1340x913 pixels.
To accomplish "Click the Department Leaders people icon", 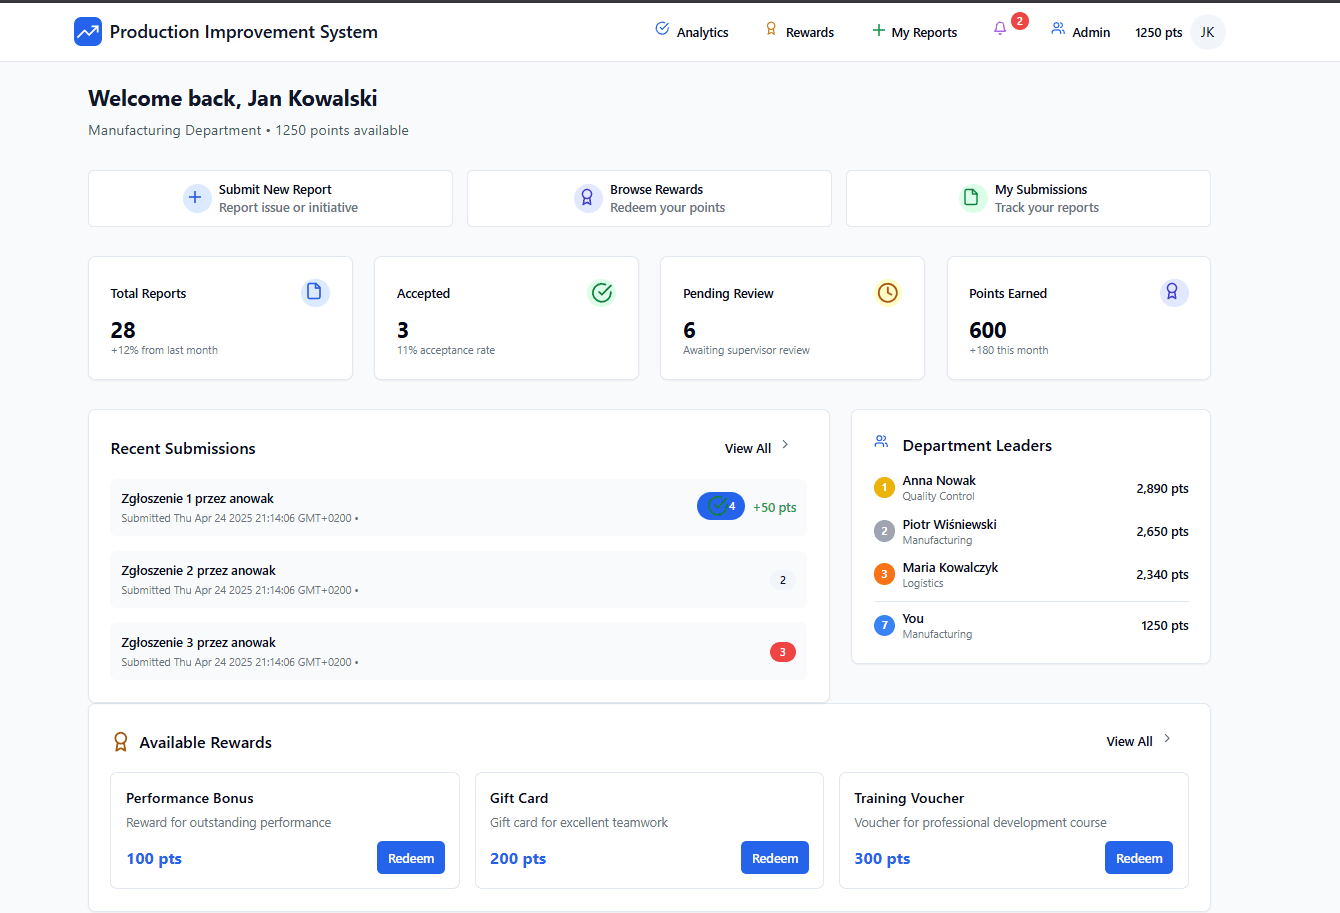I will point(881,441).
